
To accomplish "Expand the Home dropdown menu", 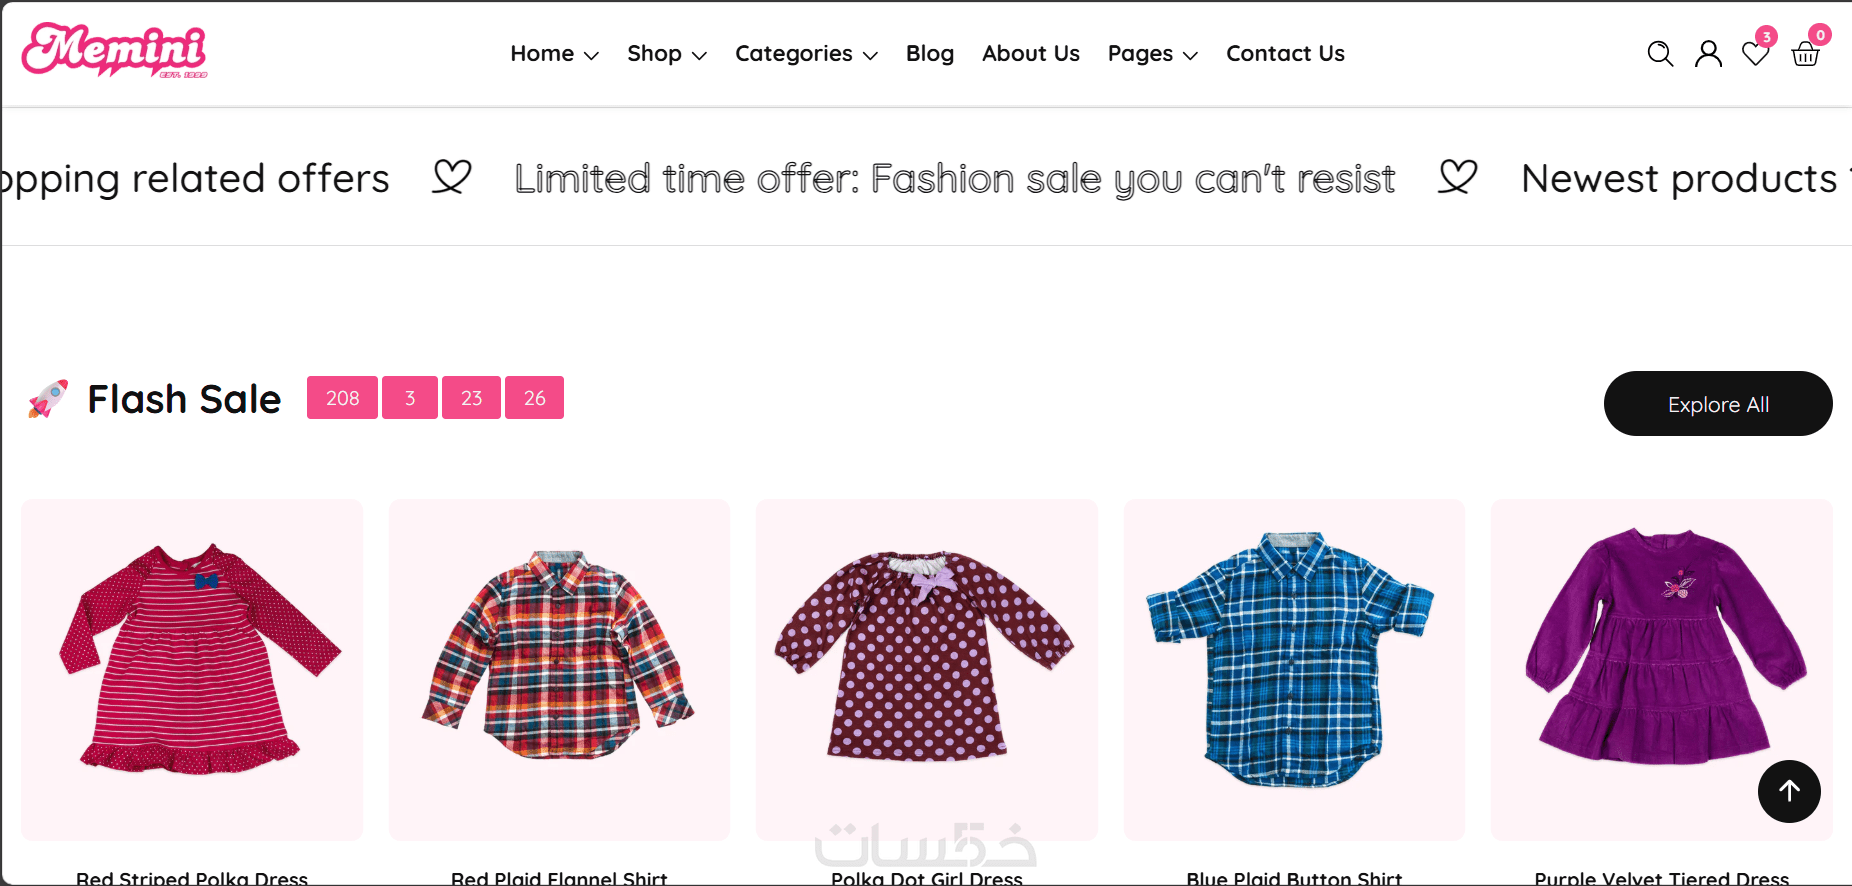I will pos(554,54).
